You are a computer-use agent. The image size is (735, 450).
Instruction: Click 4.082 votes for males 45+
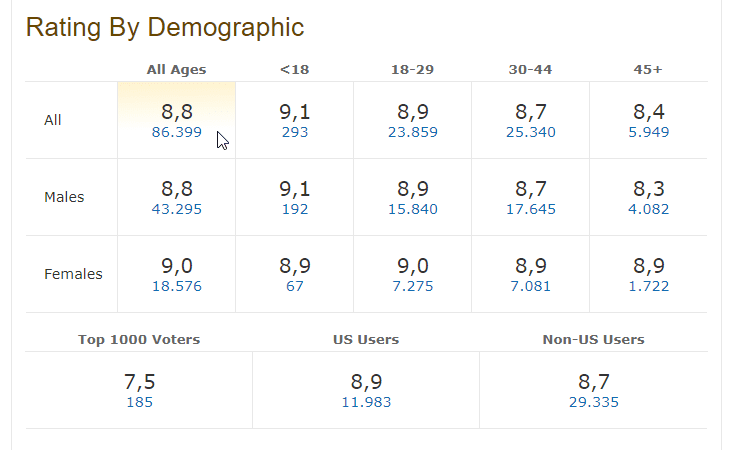coord(648,209)
